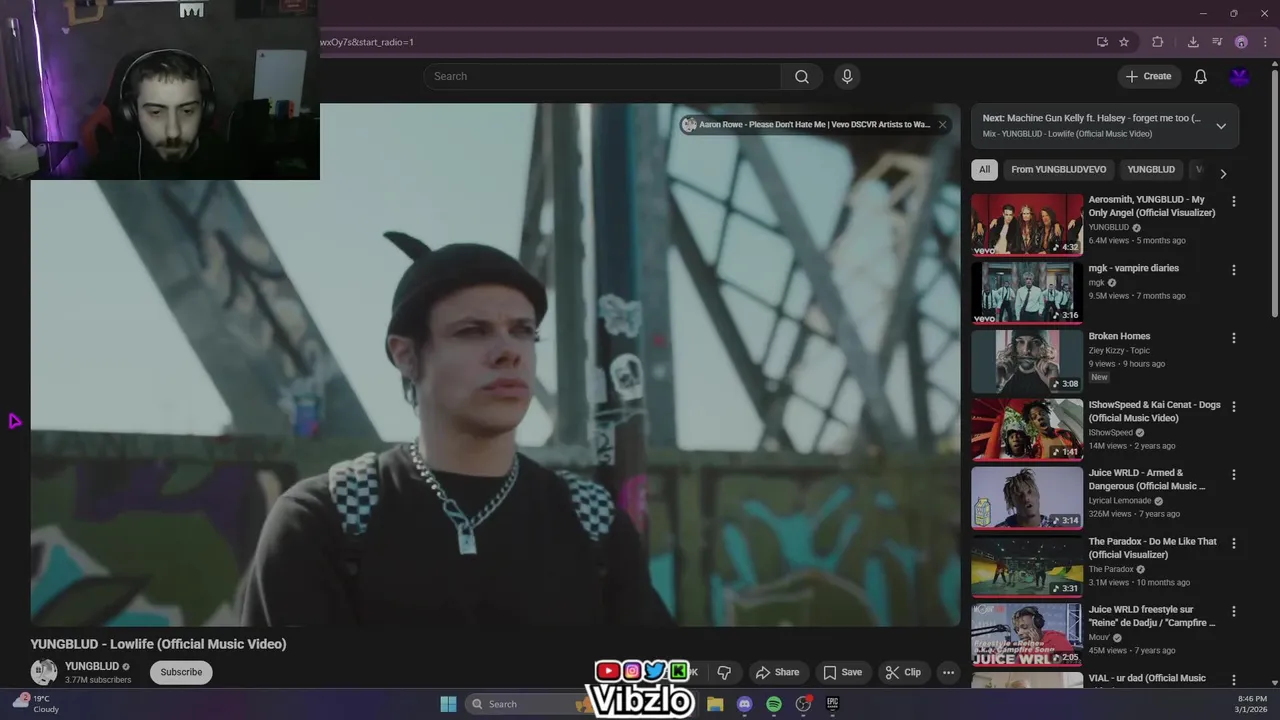This screenshot has width=1280, height=720.
Task: Share the video
Action: tap(778, 672)
